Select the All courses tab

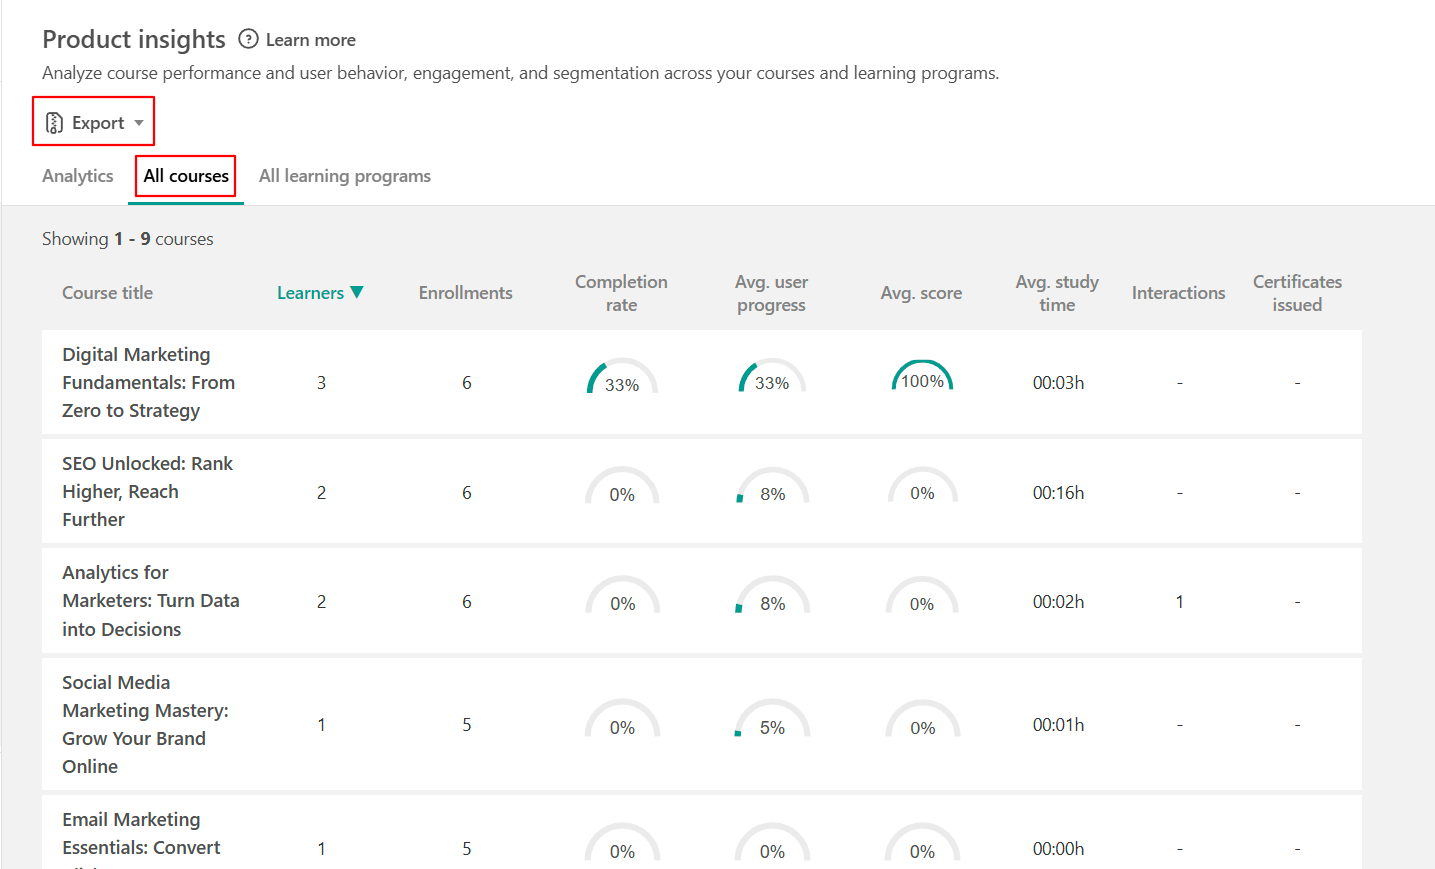click(x=186, y=176)
